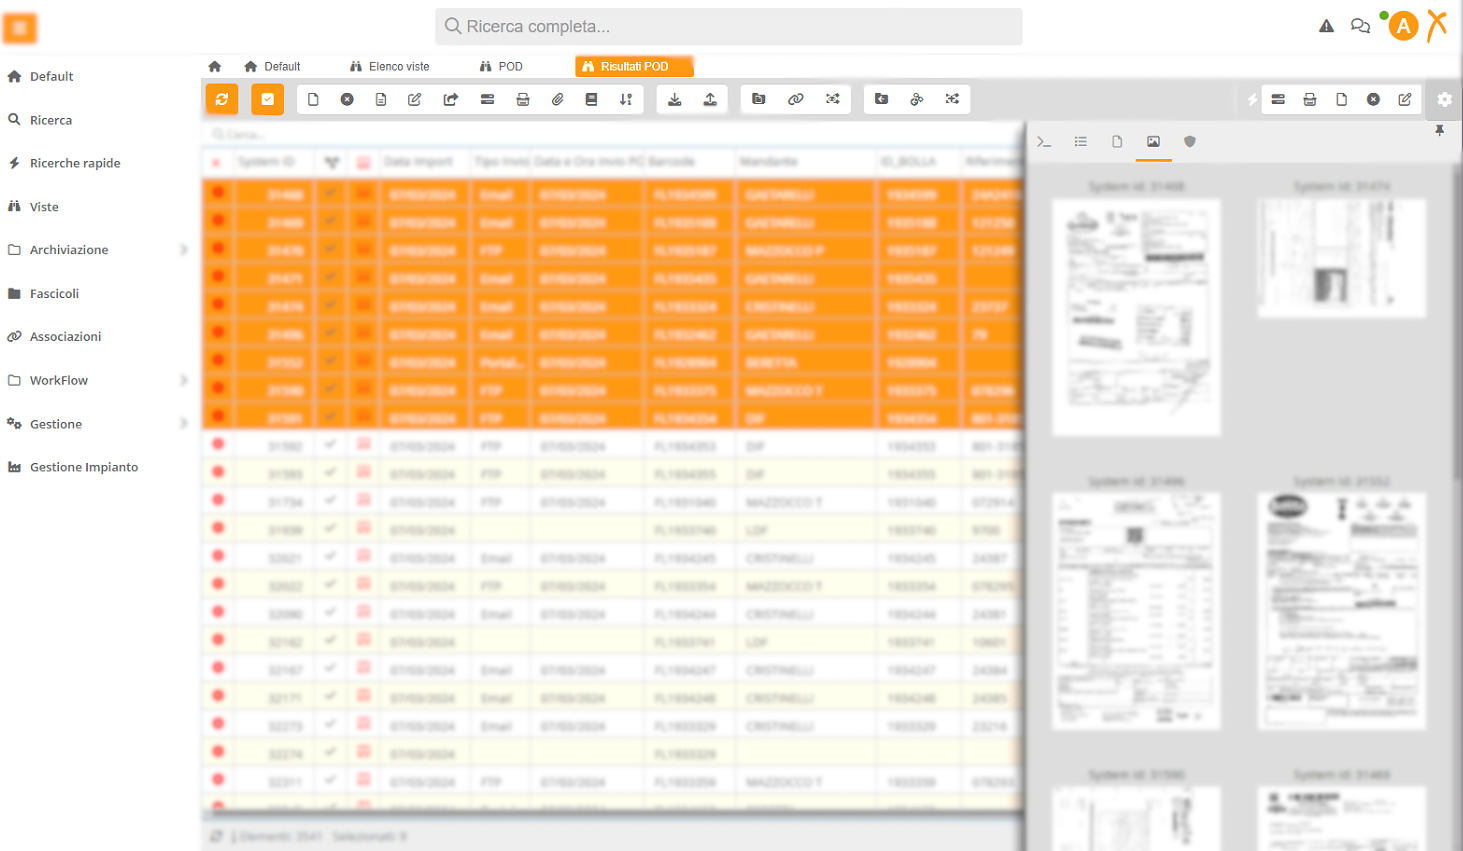Open thumbnail for System Id 31474
1463x851 pixels.
click(1342, 258)
